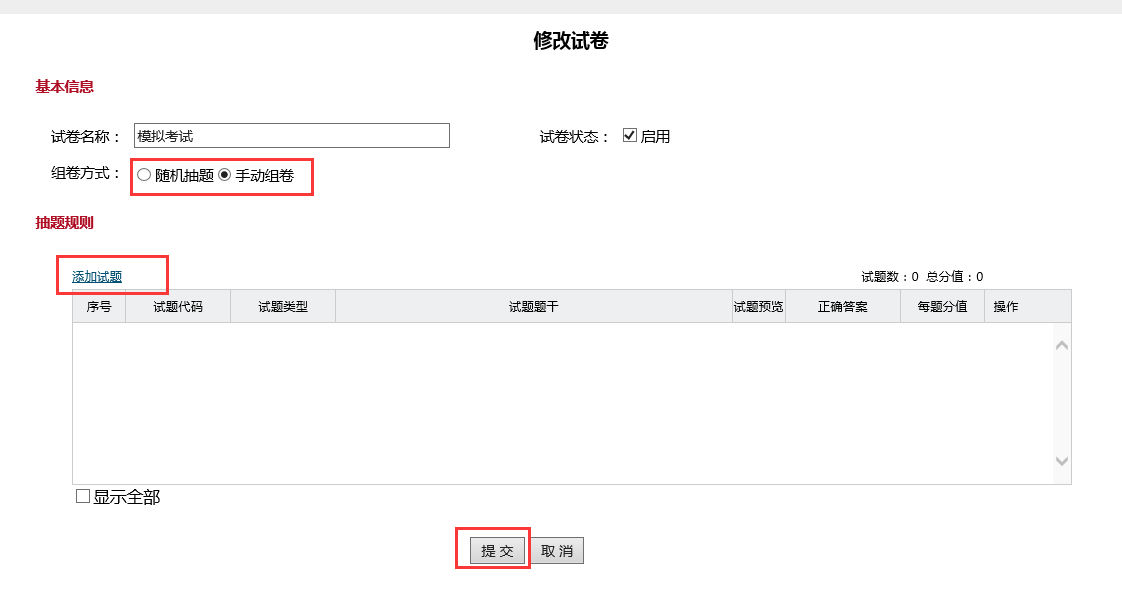This screenshot has height=599, width=1122.
Task: Select the 手动组卷 radio button
Action: [x=225, y=175]
